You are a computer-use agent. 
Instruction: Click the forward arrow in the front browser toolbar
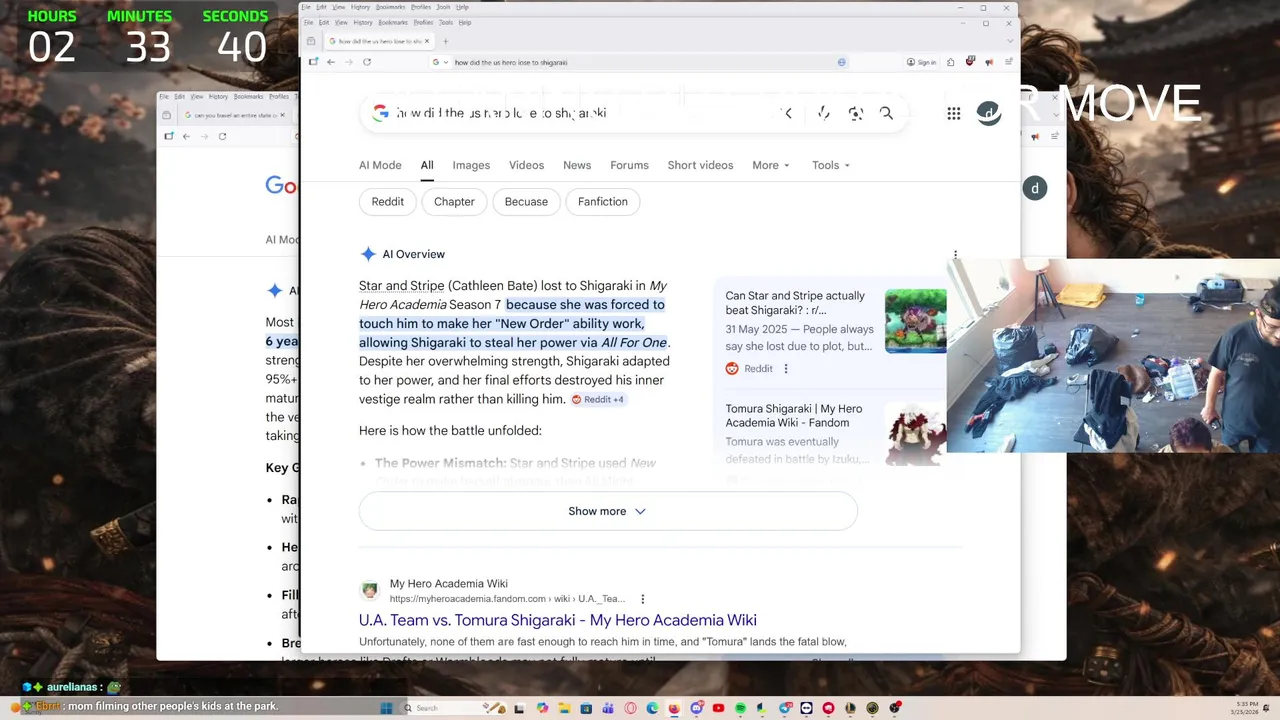click(x=348, y=62)
